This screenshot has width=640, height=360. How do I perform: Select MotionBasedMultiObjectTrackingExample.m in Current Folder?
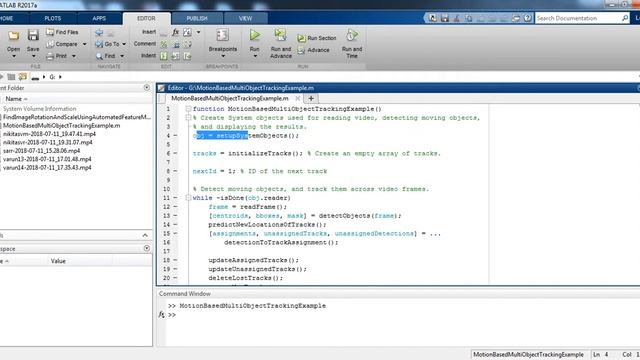click(61, 126)
